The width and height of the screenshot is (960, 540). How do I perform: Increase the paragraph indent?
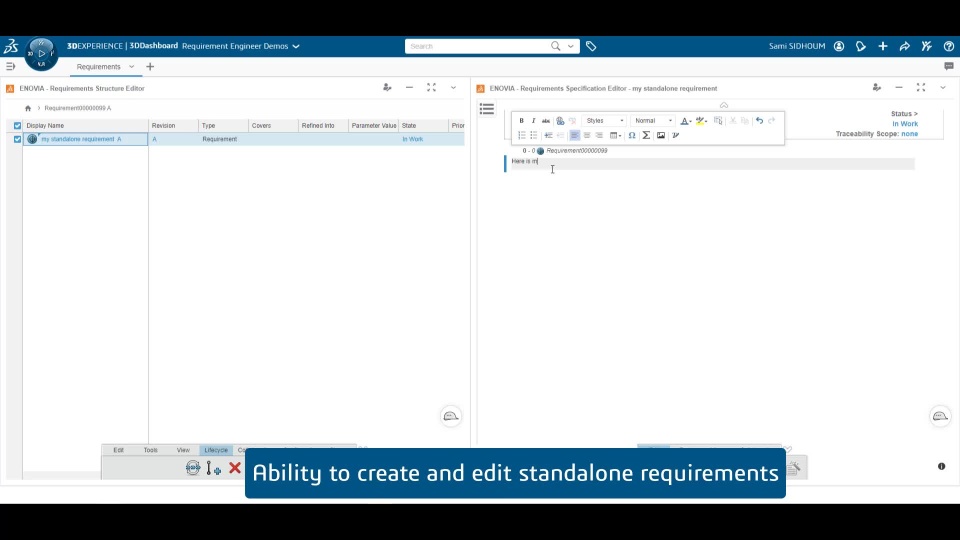tap(549, 135)
